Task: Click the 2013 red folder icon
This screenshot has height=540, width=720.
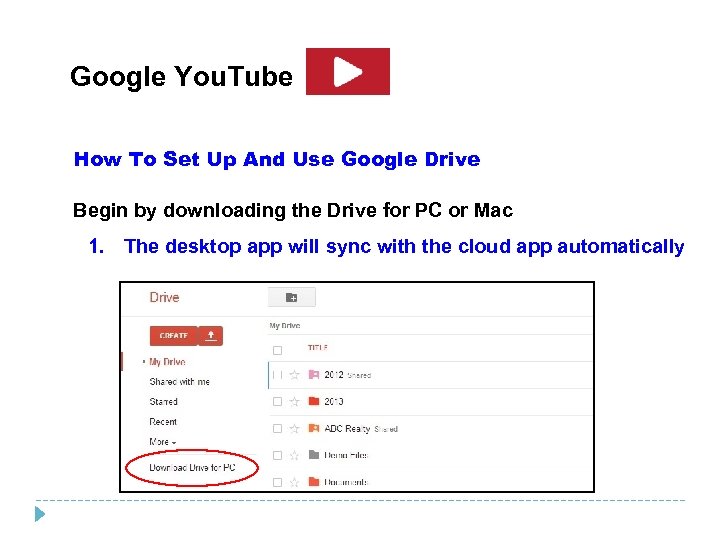Action: [x=314, y=401]
